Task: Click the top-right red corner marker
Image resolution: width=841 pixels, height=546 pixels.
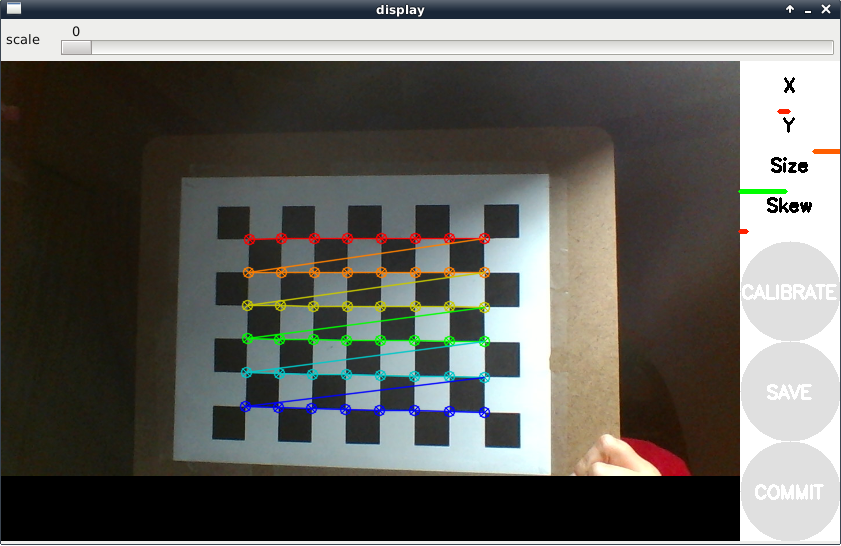Action: click(x=484, y=238)
